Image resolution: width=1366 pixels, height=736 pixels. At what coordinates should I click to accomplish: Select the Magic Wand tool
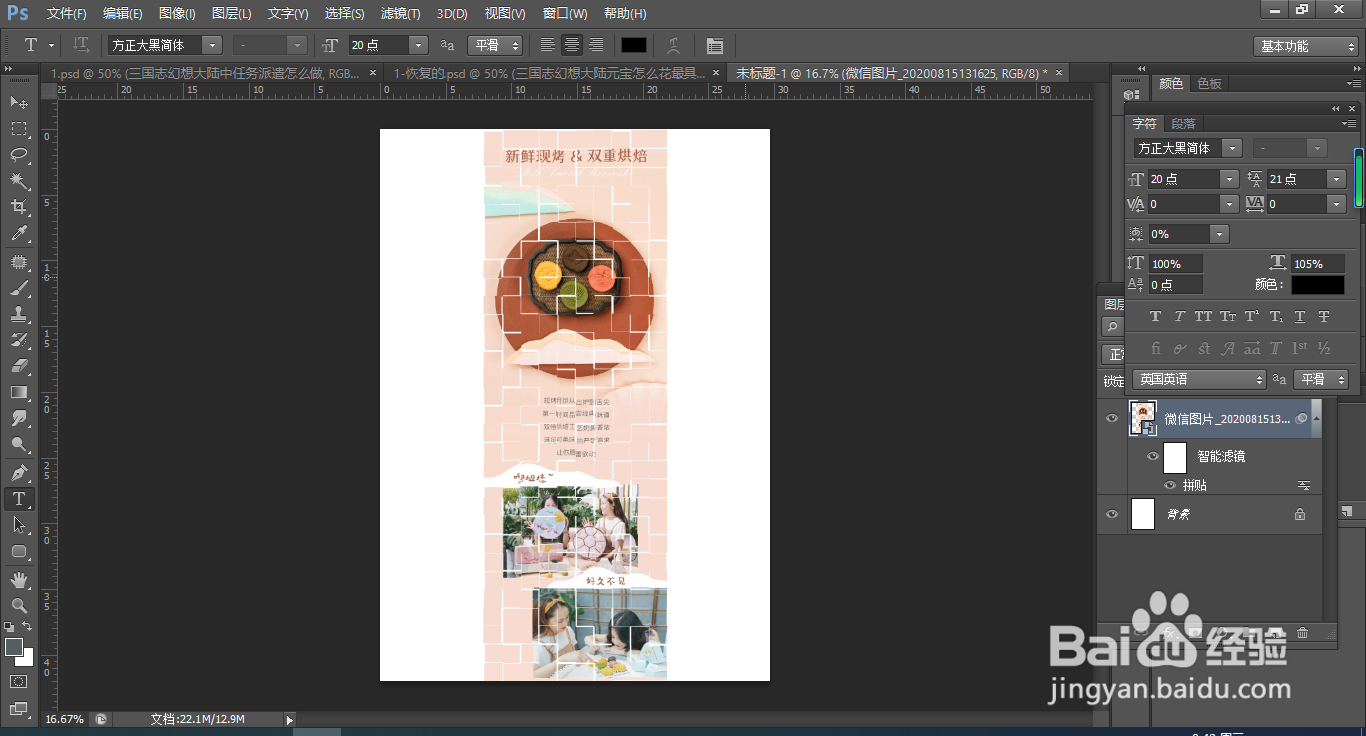[x=19, y=181]
